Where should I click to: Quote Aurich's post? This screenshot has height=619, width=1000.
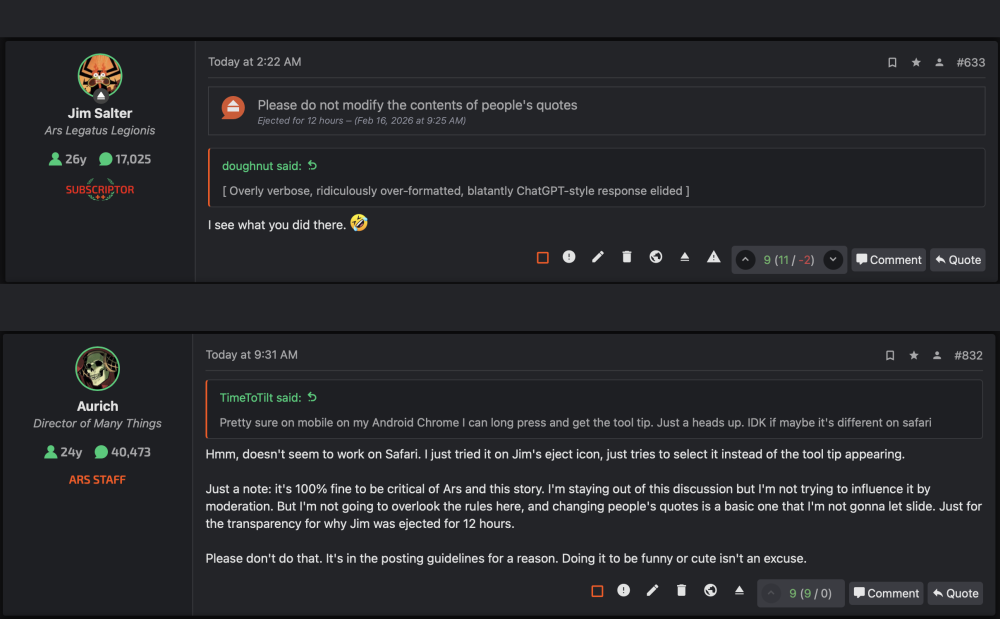click(955, 593)
